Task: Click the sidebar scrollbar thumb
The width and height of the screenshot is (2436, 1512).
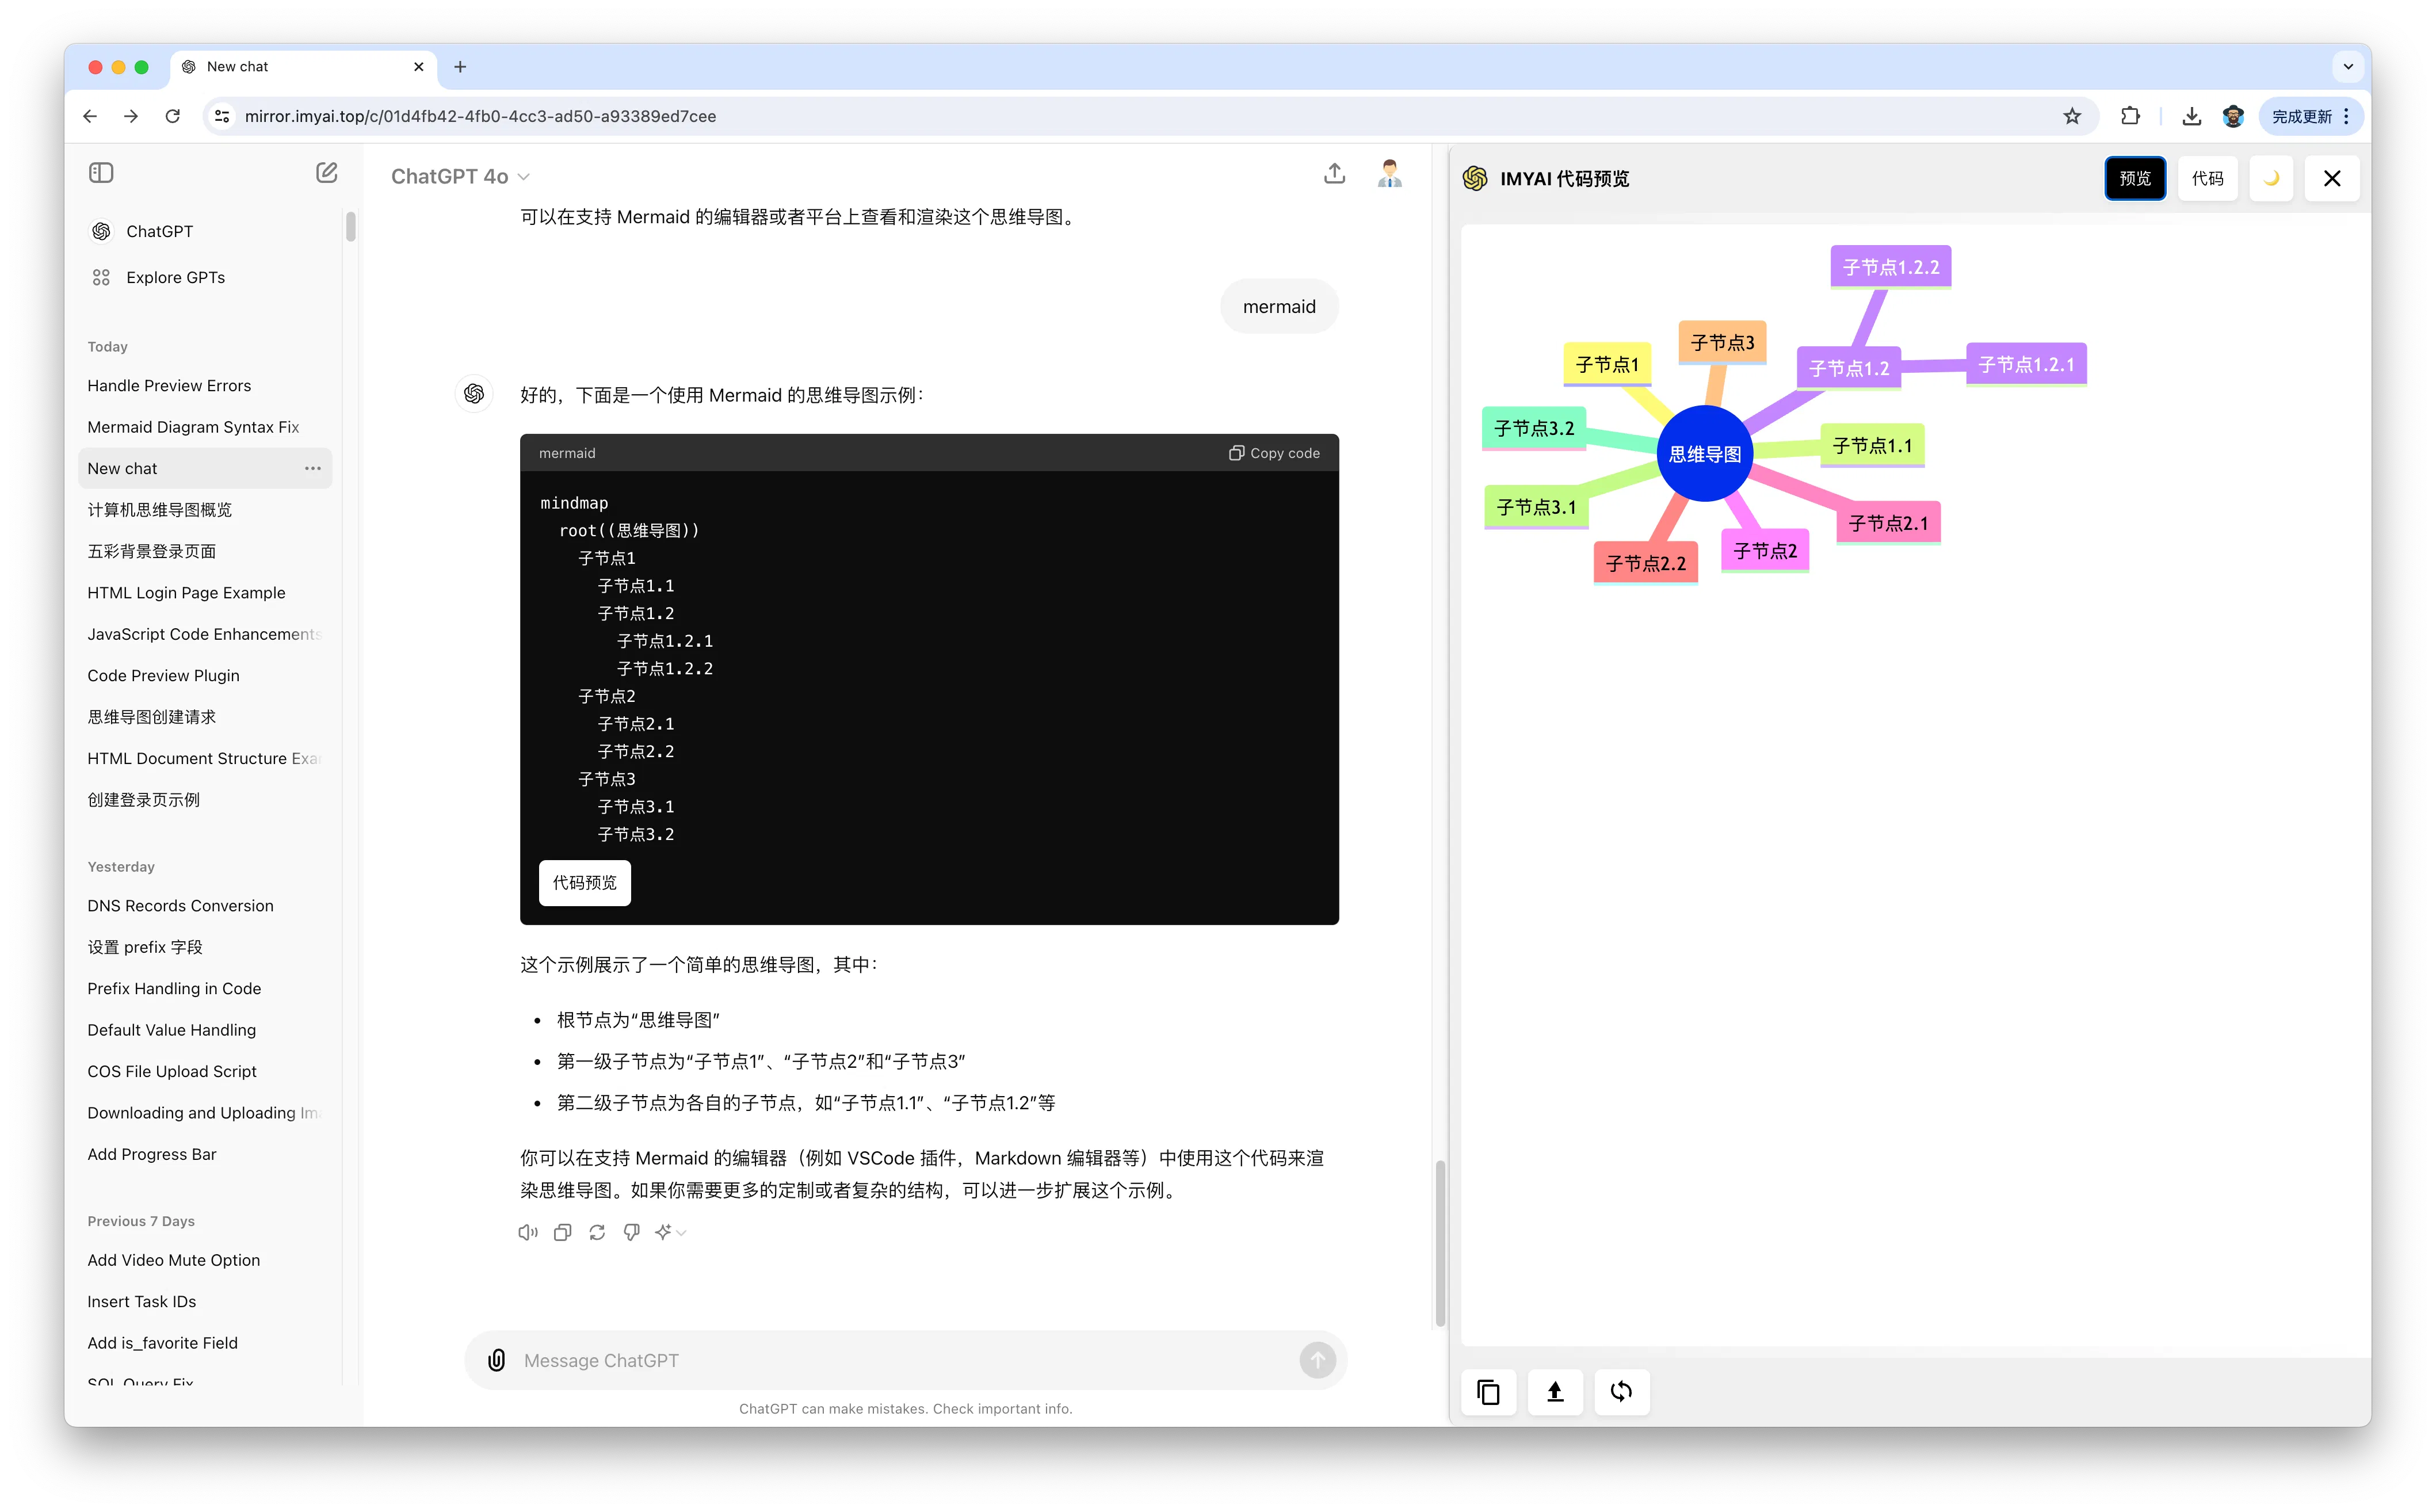Action: (x=351, y=226)
